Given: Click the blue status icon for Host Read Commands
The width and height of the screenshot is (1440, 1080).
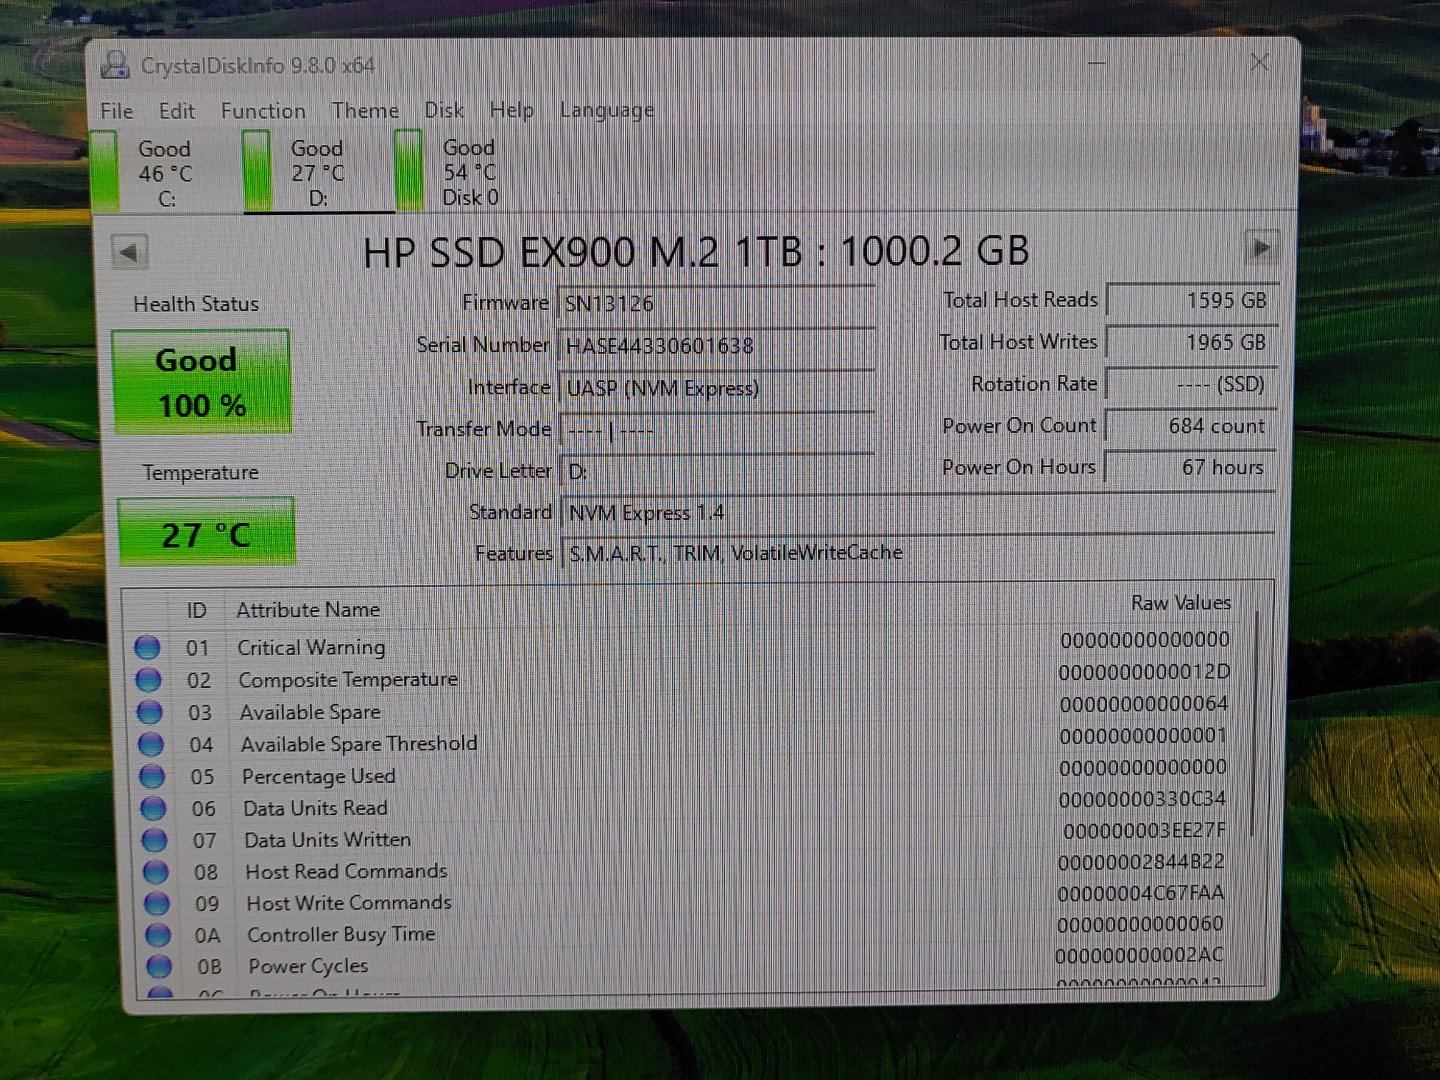Looking at the screenshot, I should 156,872.
